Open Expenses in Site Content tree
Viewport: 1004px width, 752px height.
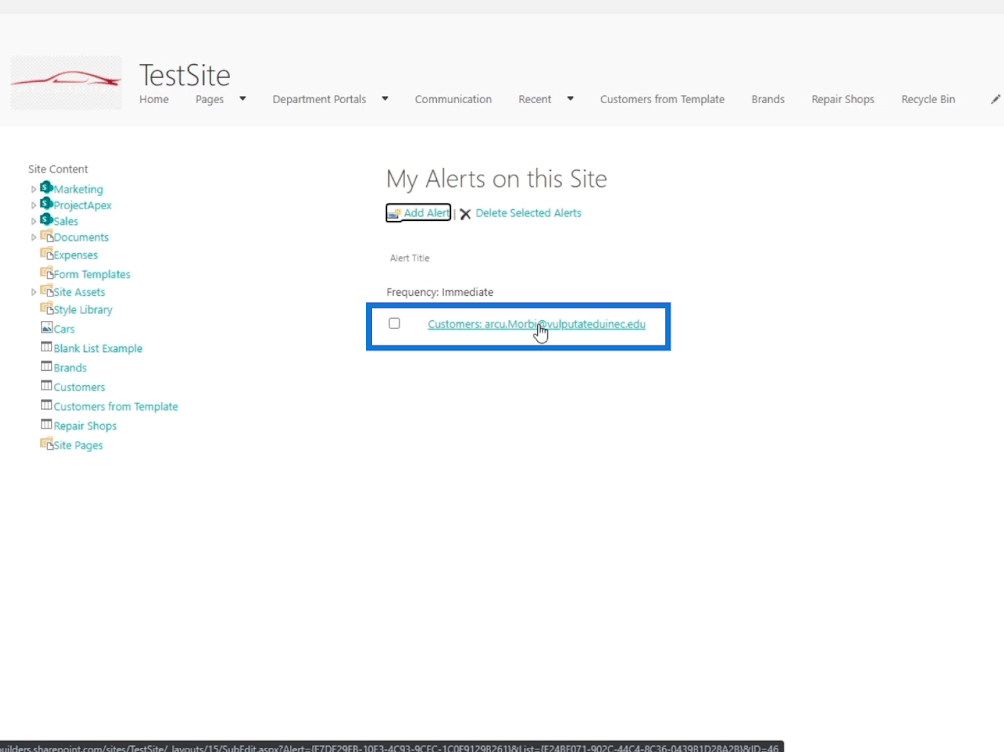pyautogui.click(x=76, y=255)
